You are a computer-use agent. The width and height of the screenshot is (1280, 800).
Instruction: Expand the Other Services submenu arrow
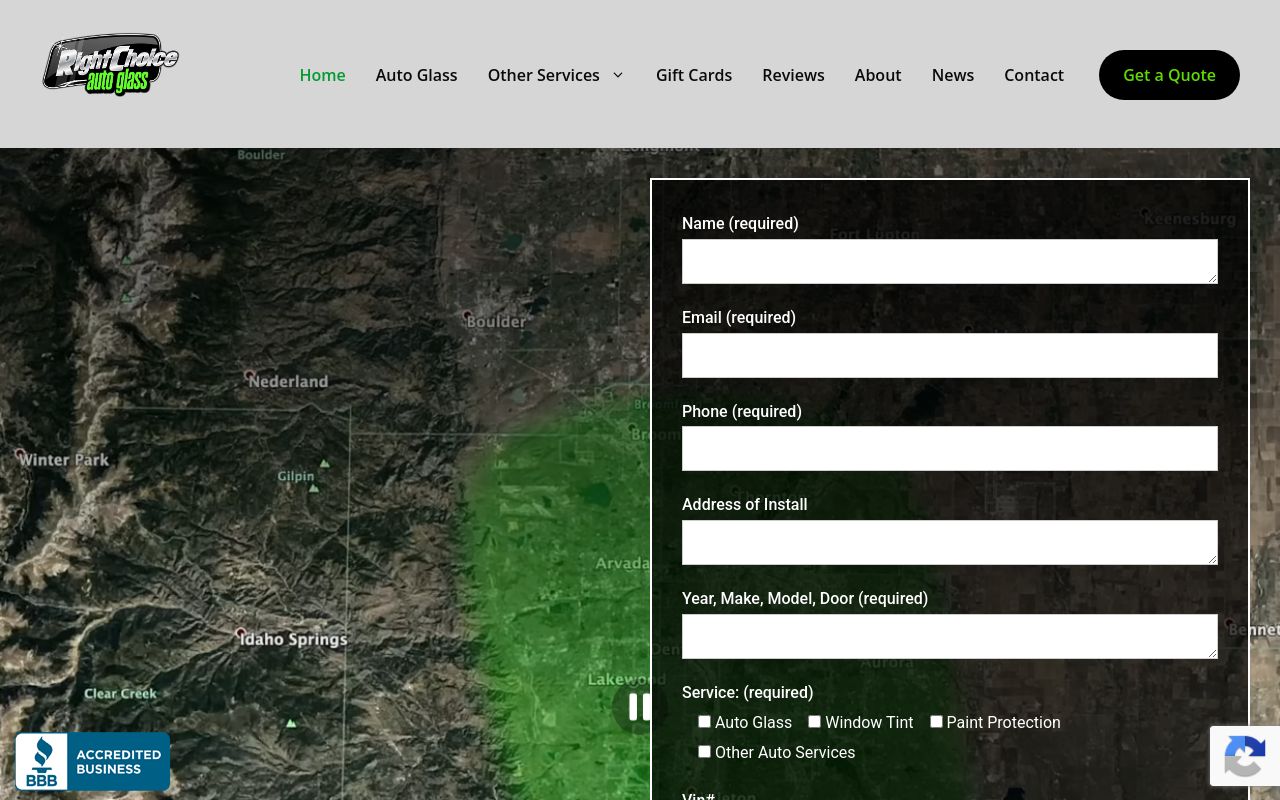(x=618, y=75)
